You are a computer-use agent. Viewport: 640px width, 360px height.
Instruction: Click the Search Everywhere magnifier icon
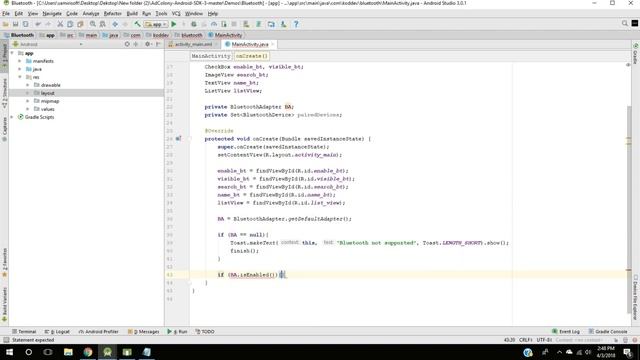pos(624,24)
